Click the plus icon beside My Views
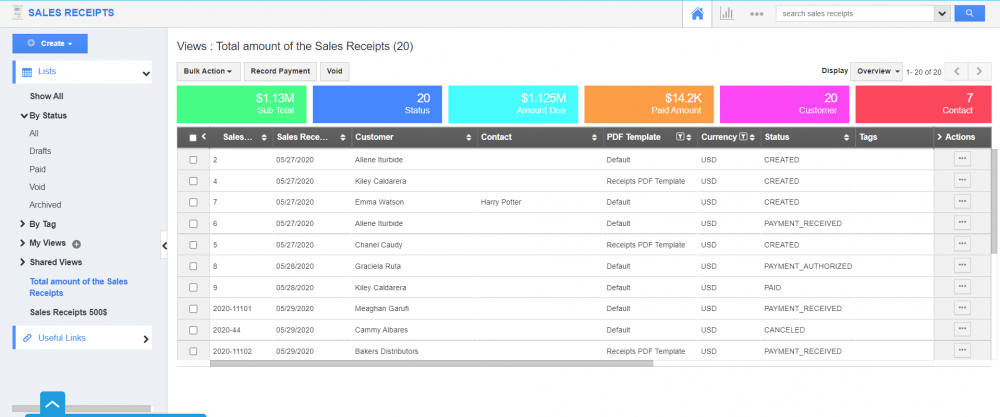 click(77, 243)
